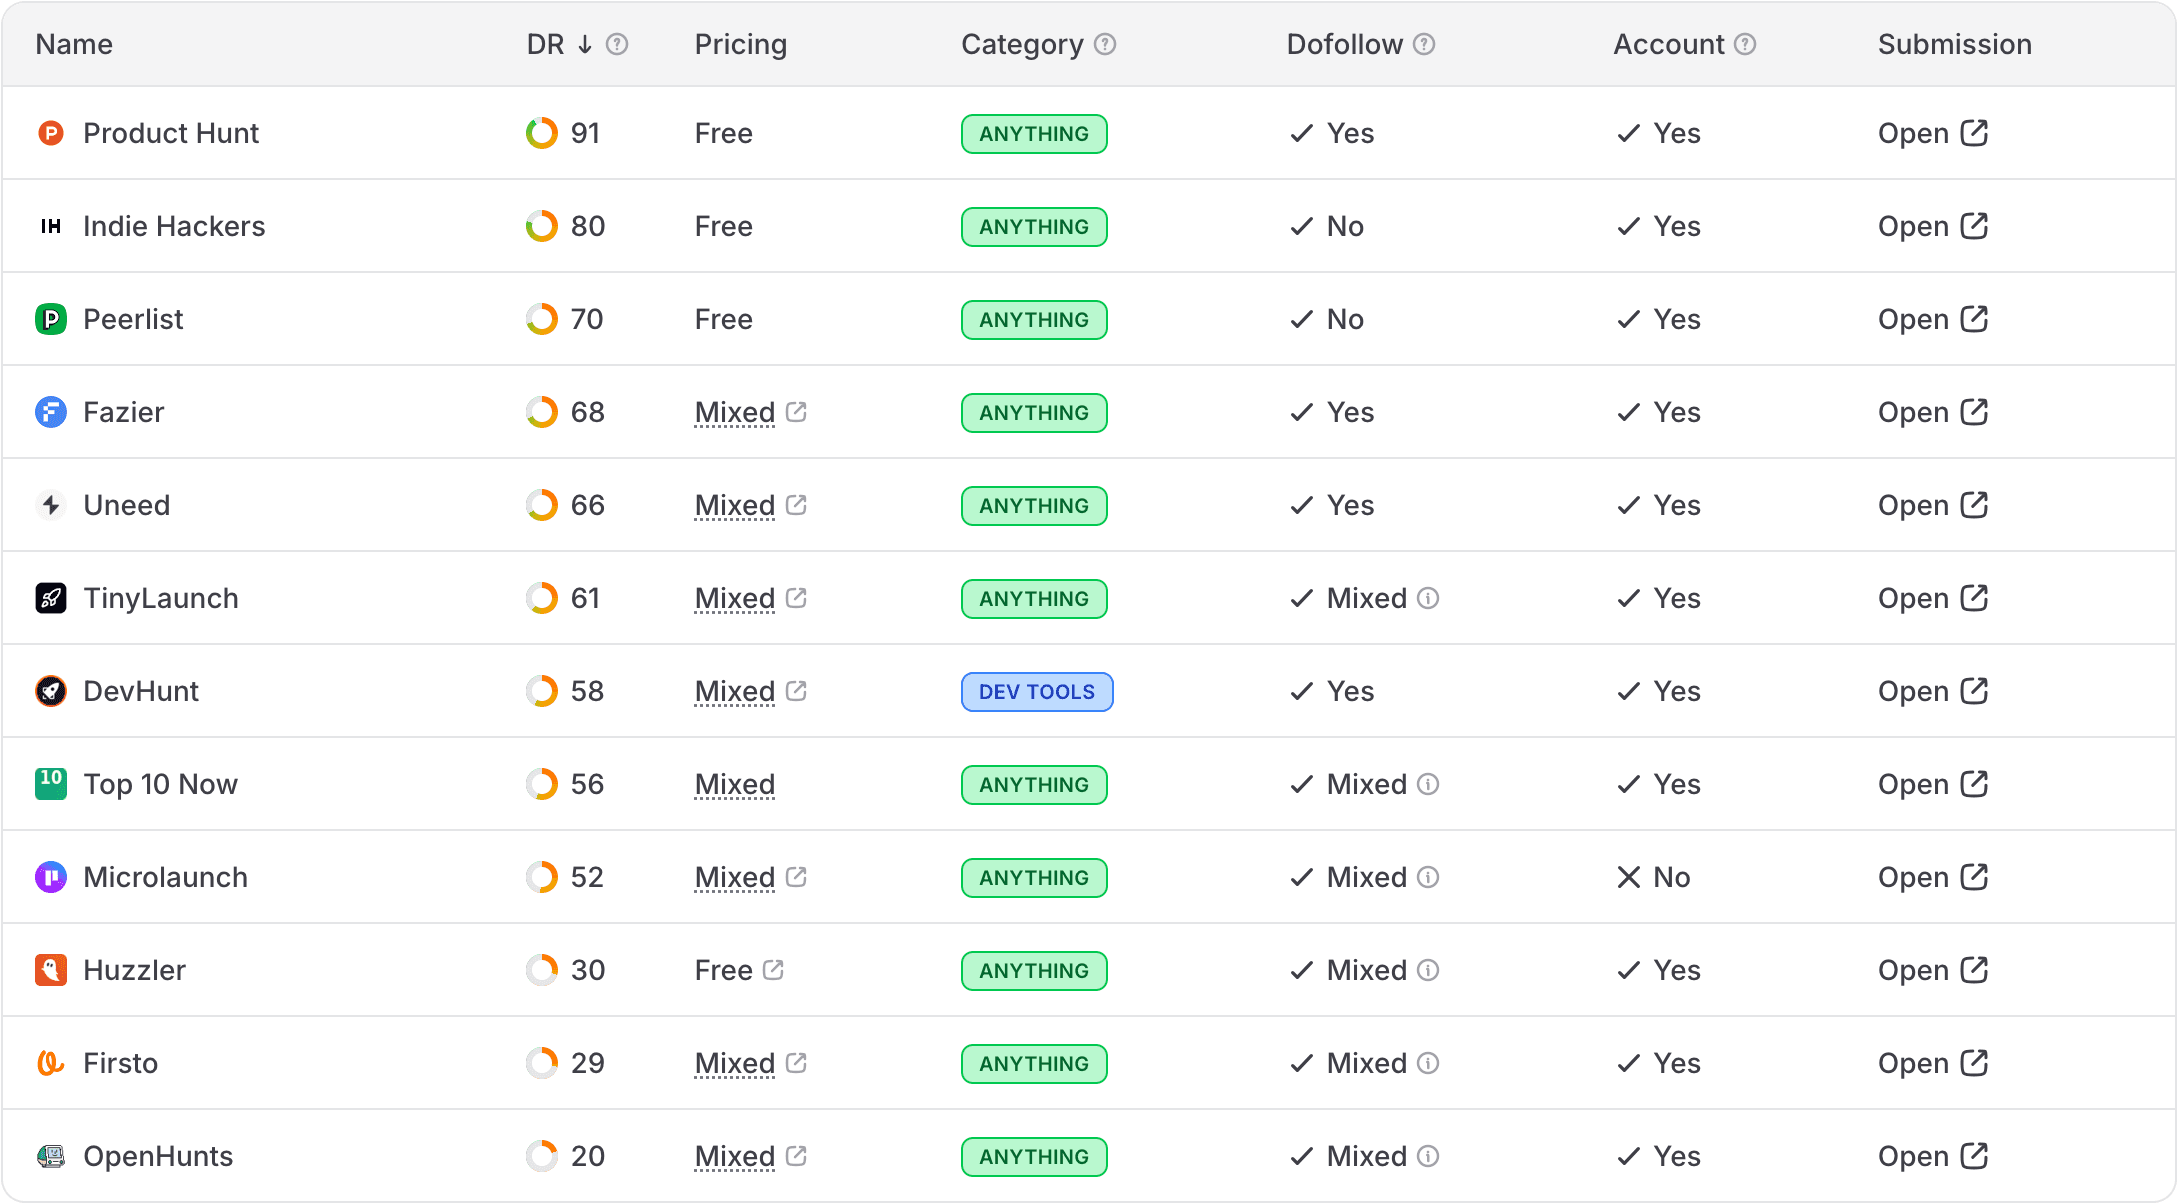Open the Product Hunt submission link
The height and width of the screenshot is (1204, 2178).
[x=1932, y=133]
